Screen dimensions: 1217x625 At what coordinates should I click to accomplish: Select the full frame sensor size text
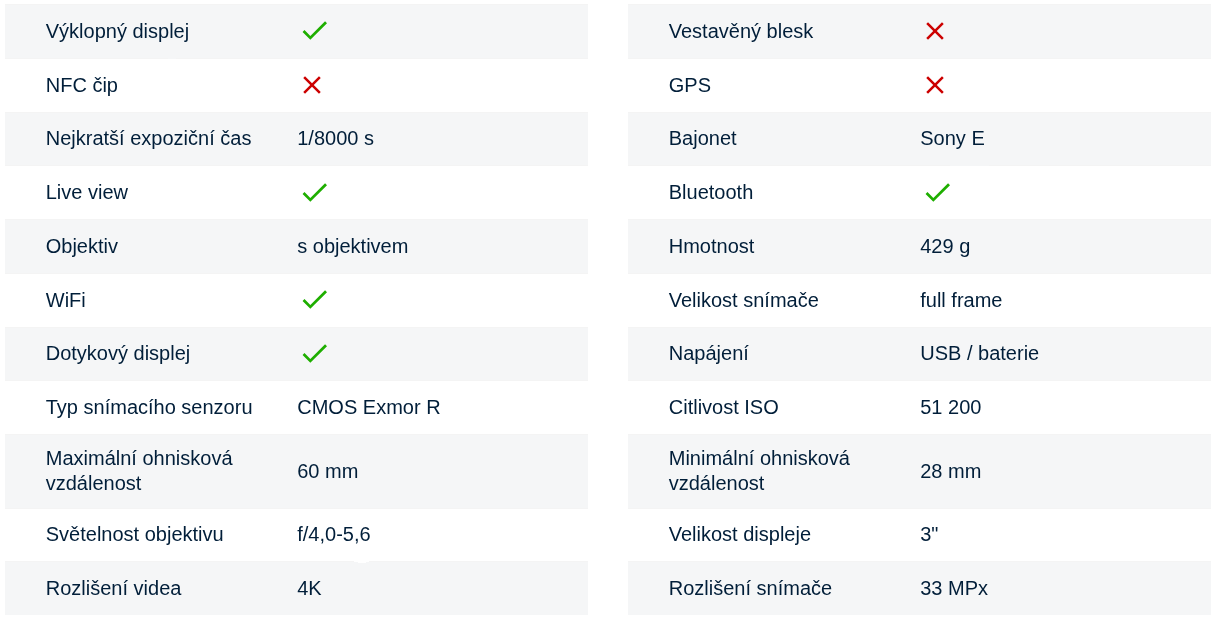tap(961, 300)
